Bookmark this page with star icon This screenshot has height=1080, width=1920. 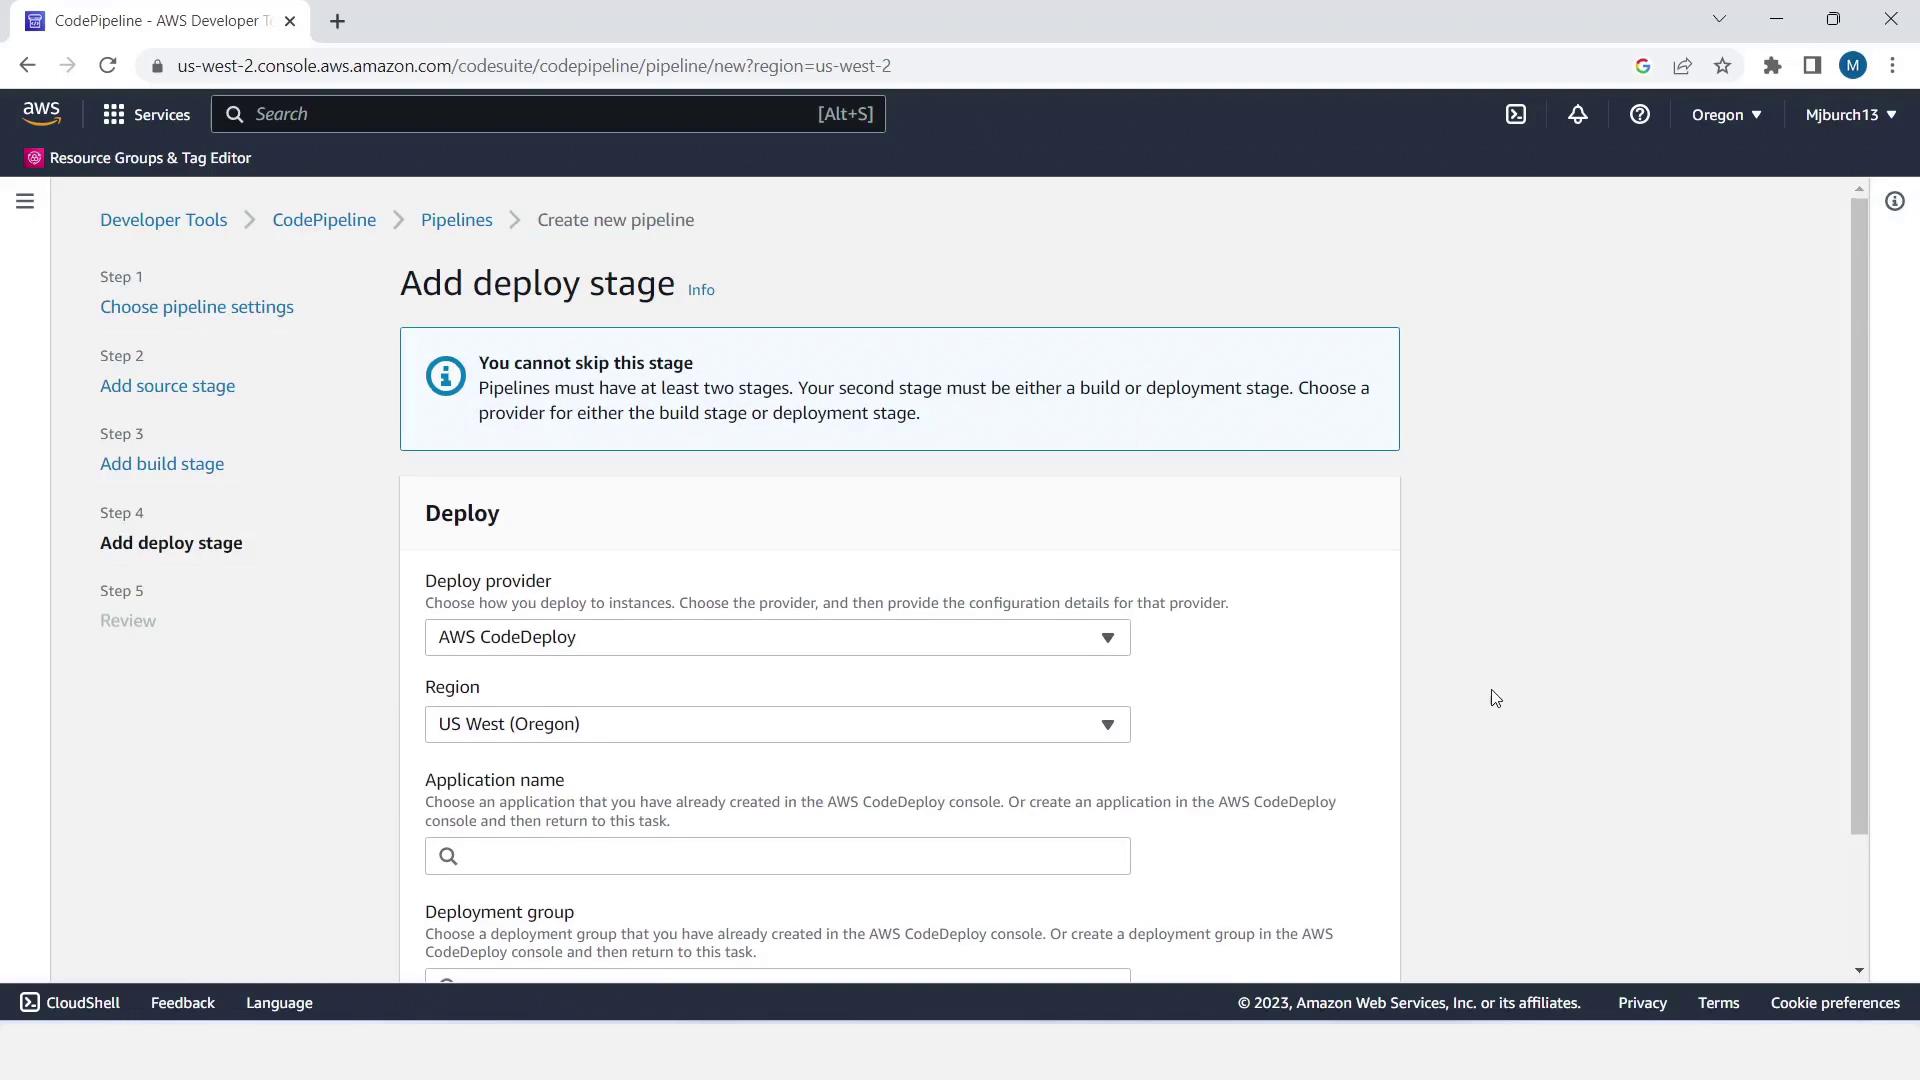1722,66
